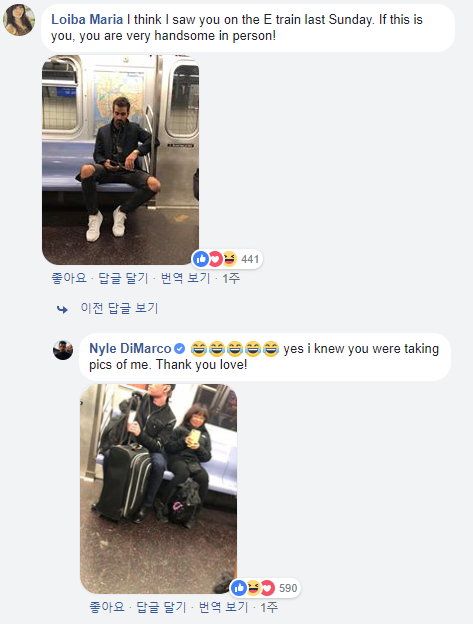The image size is (473, 624).
Task: Click the heart reaction icon on Loiba's comment
Action: tap(216, 259)
